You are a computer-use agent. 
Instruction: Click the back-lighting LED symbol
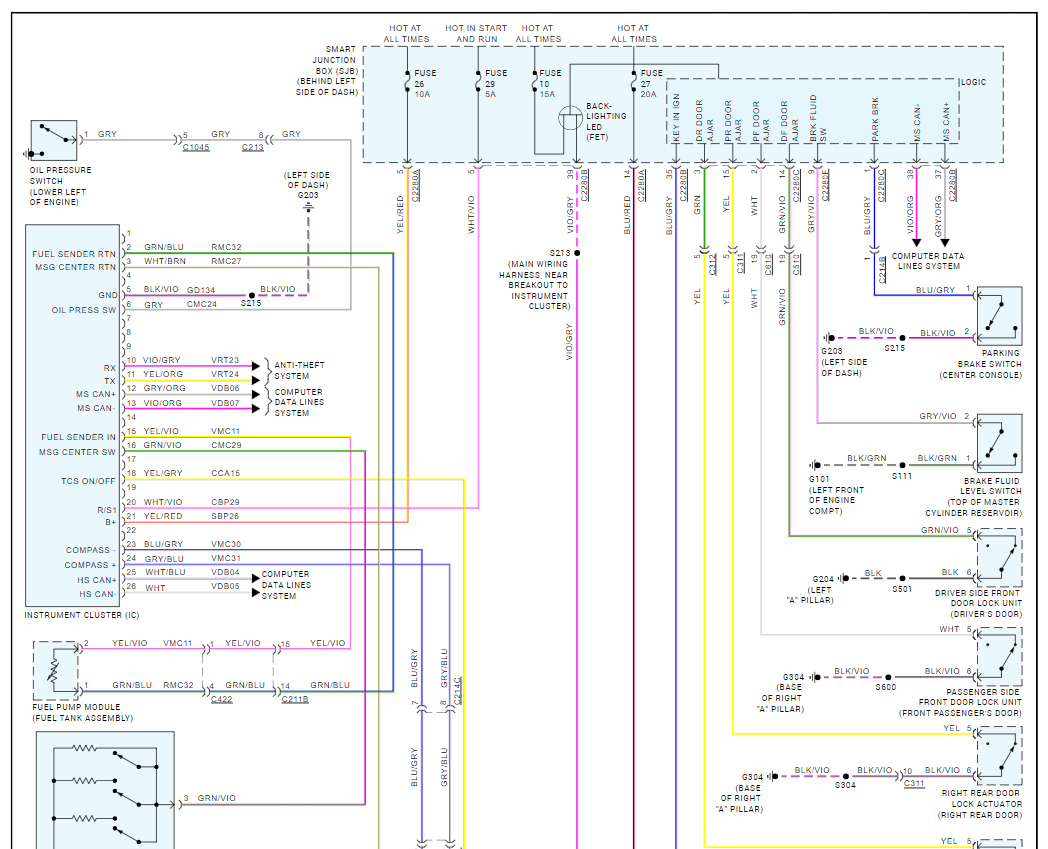pyautogui.click(x=572, y=118)
